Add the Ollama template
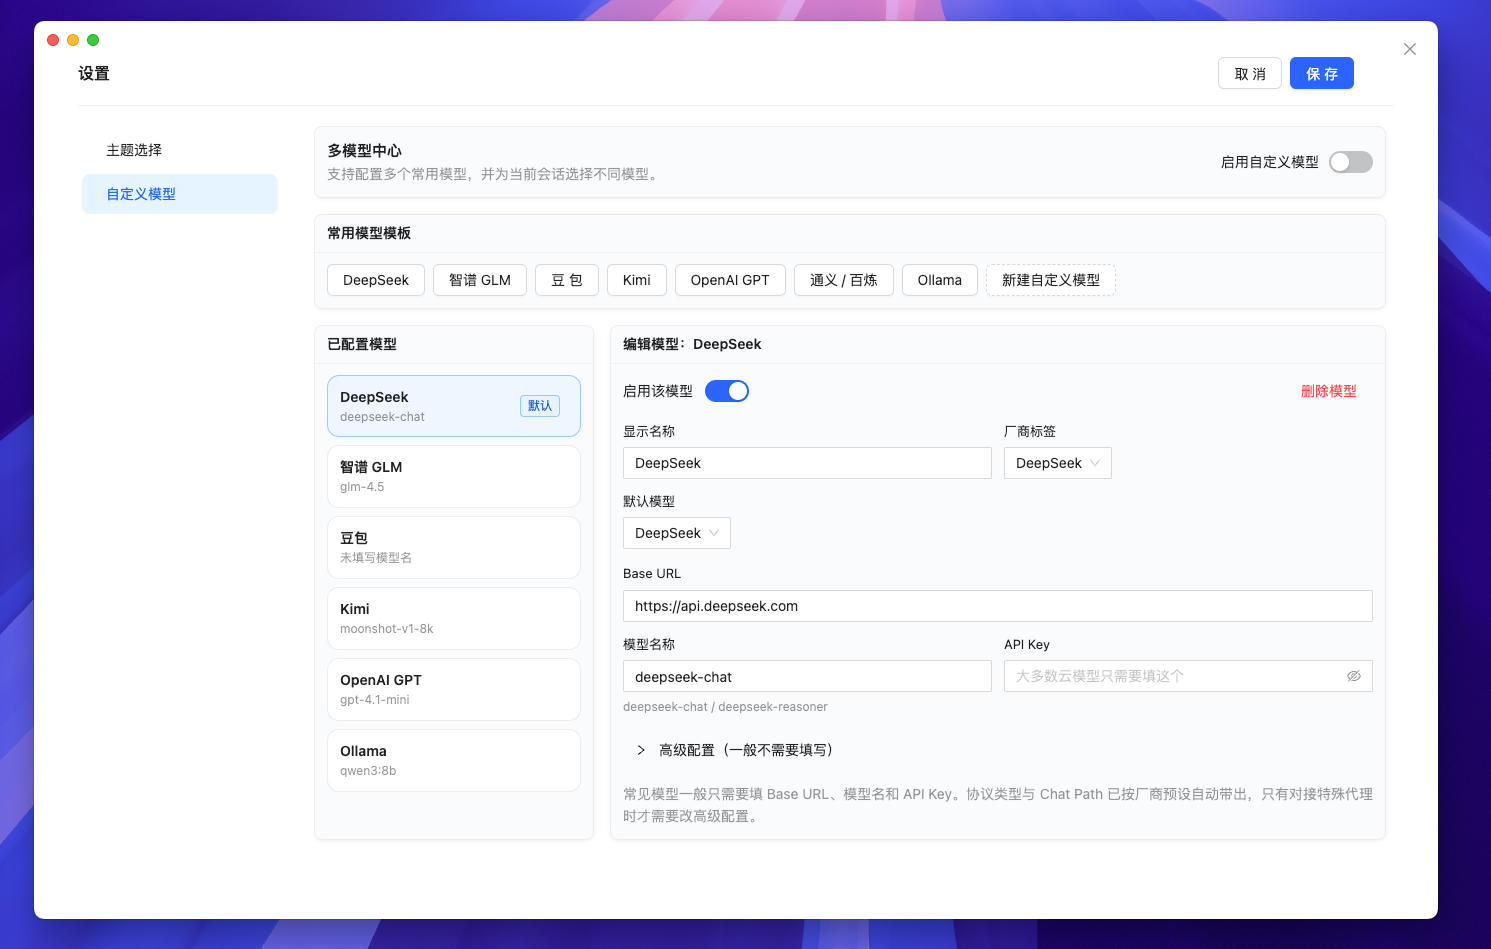This screenshot has height=949, width=1491. coord(940,280)
